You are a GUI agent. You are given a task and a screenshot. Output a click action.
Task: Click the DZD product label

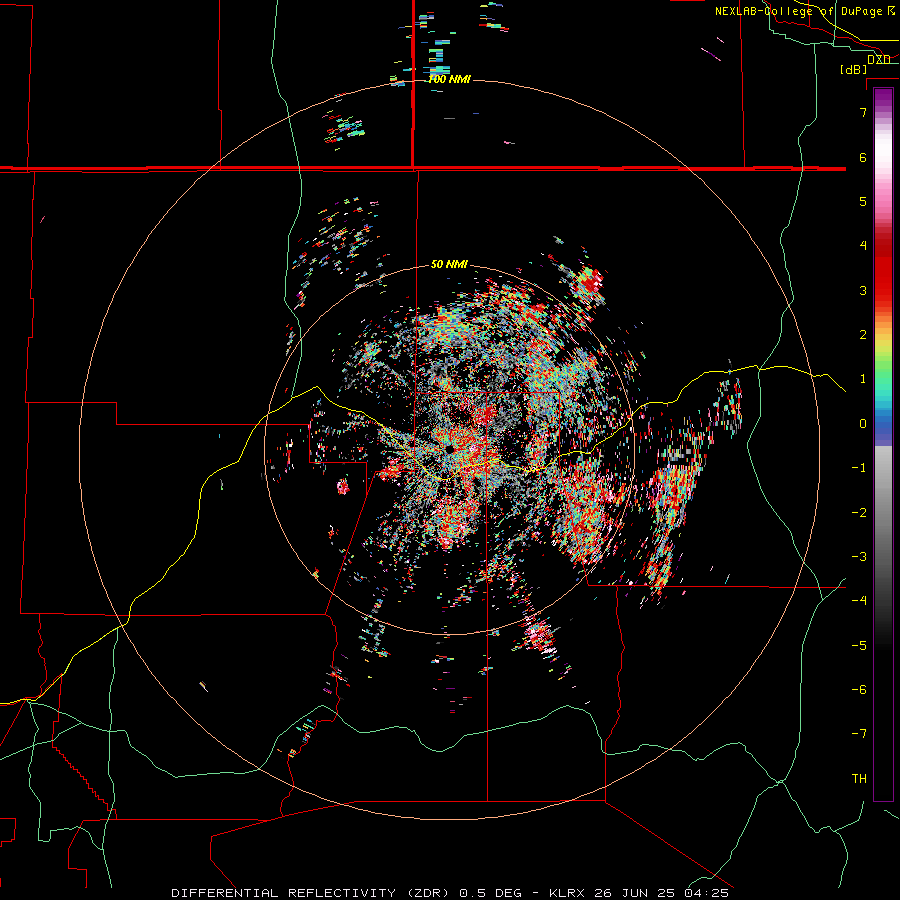(879, 59)
